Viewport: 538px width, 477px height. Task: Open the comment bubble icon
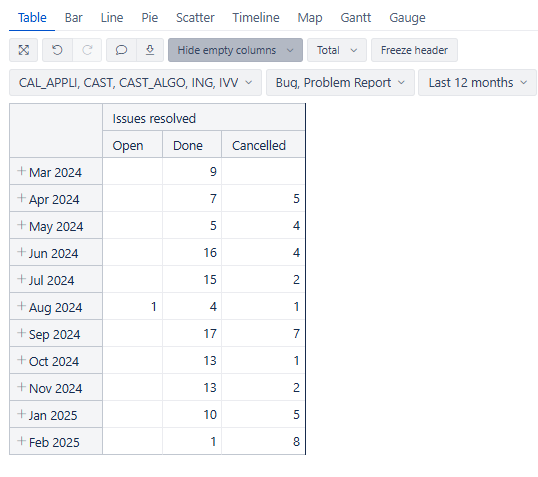click(x=121, y=50)
